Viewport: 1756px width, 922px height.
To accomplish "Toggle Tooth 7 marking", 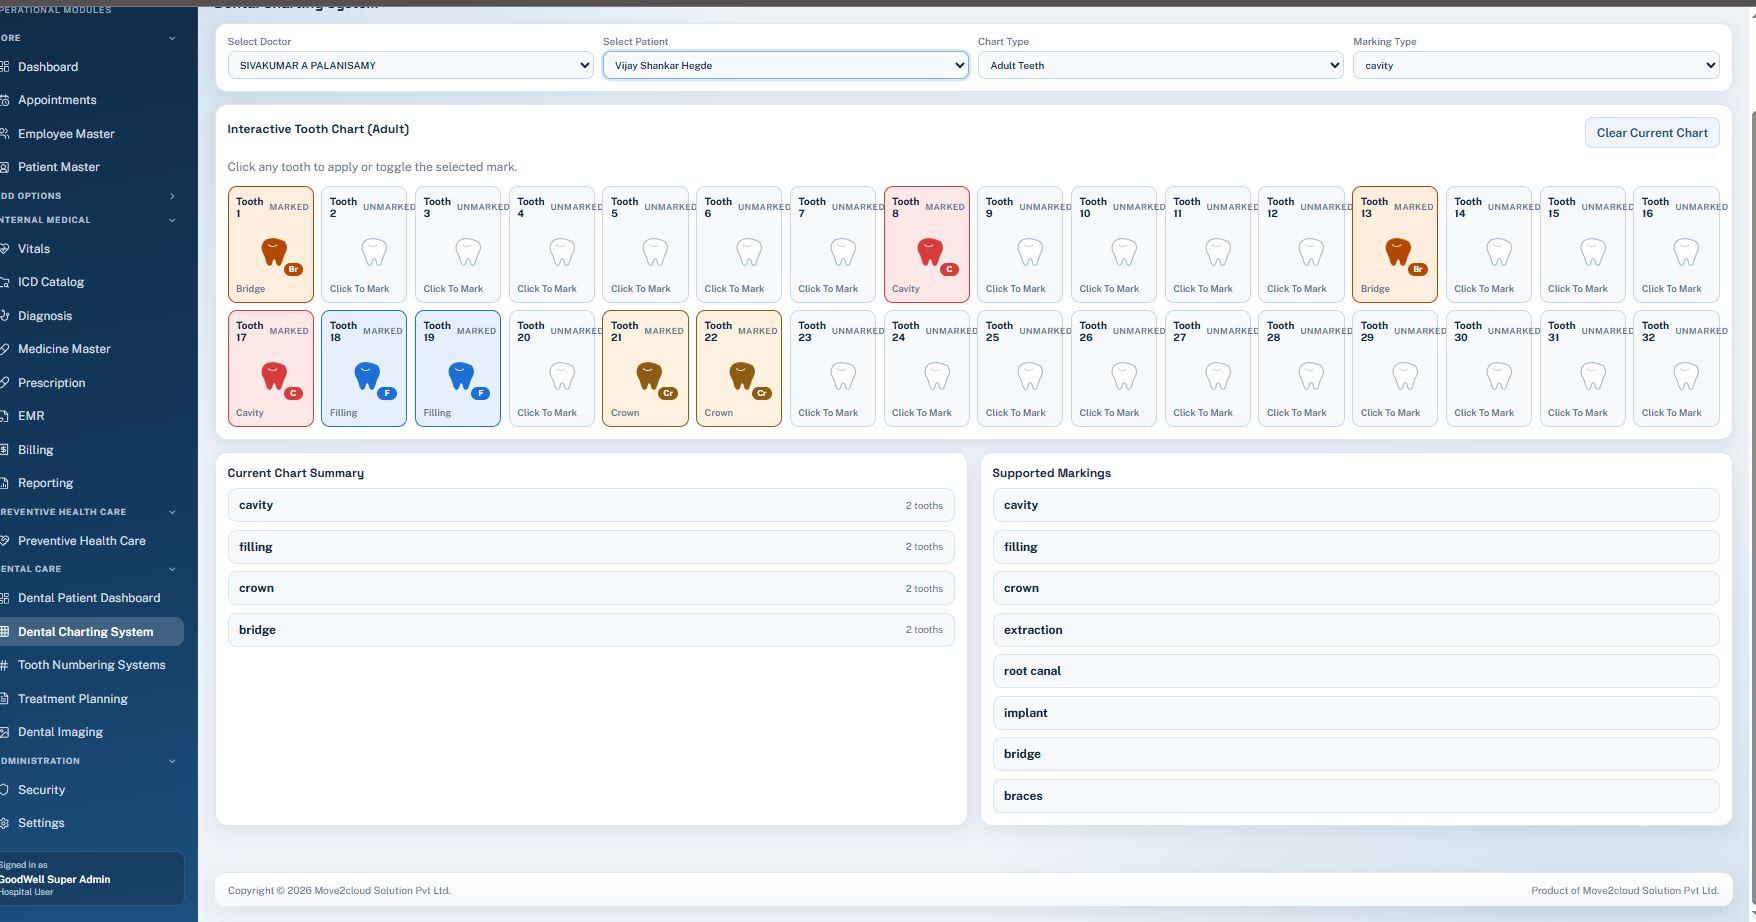I will (x=833, y=244).
